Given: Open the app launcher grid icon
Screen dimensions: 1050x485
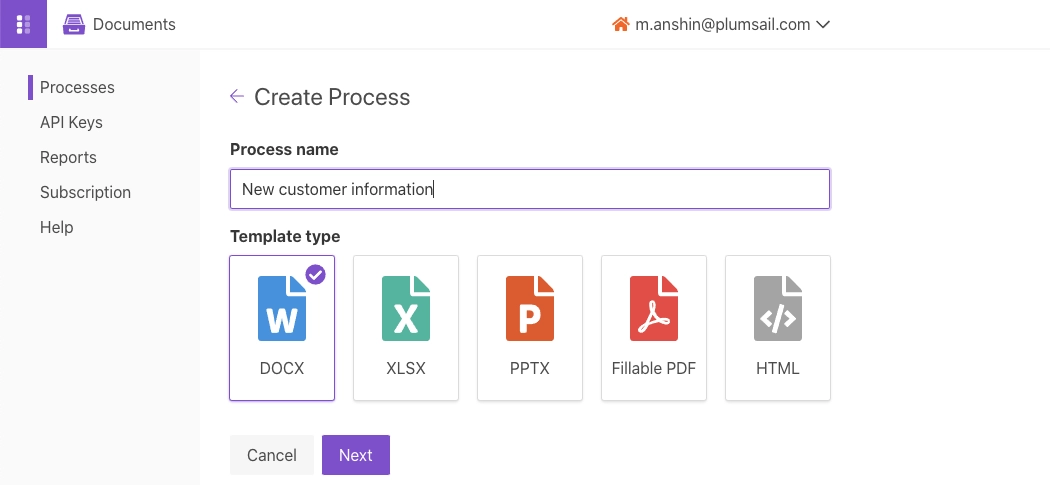Looking at the screenshot, I should (x=23, y=24).
